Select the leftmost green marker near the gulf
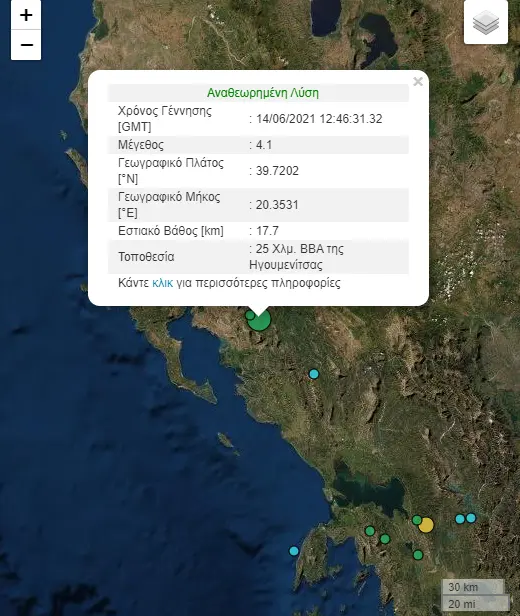Viewport: 520px width, 616px height. (x=370, y=531)
